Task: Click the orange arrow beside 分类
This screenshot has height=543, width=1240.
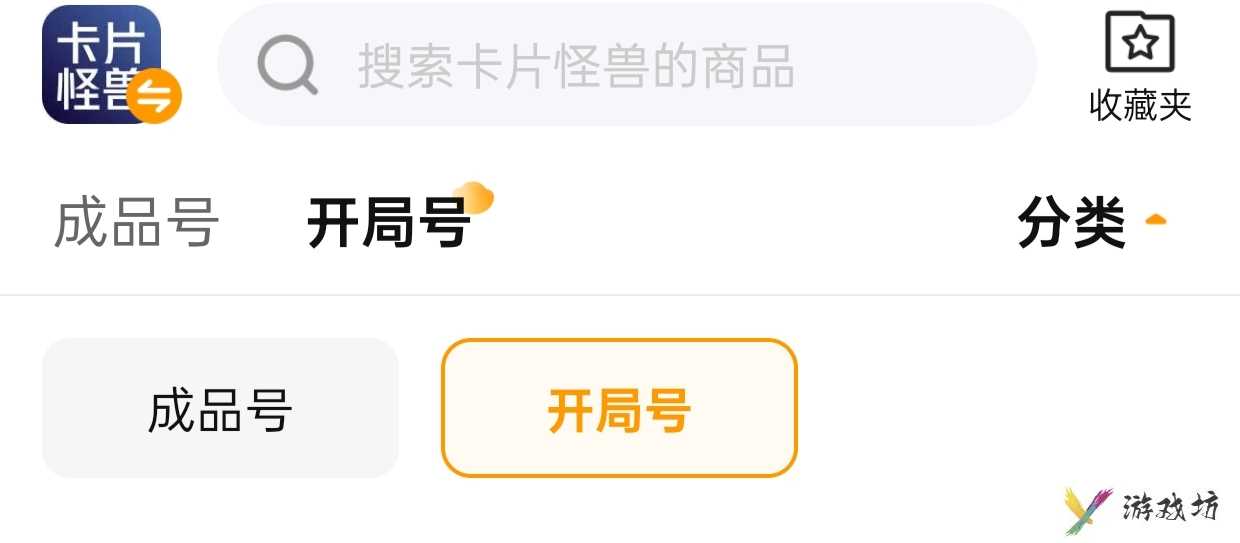Action: coord(1155,219)
